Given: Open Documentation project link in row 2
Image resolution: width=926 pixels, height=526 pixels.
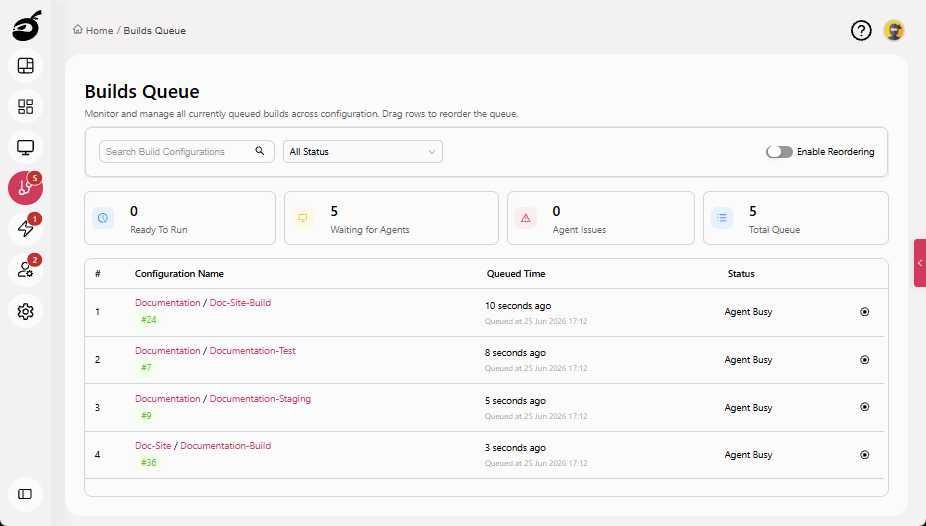Looking at the screenshot, I should (x=168, y=350).
